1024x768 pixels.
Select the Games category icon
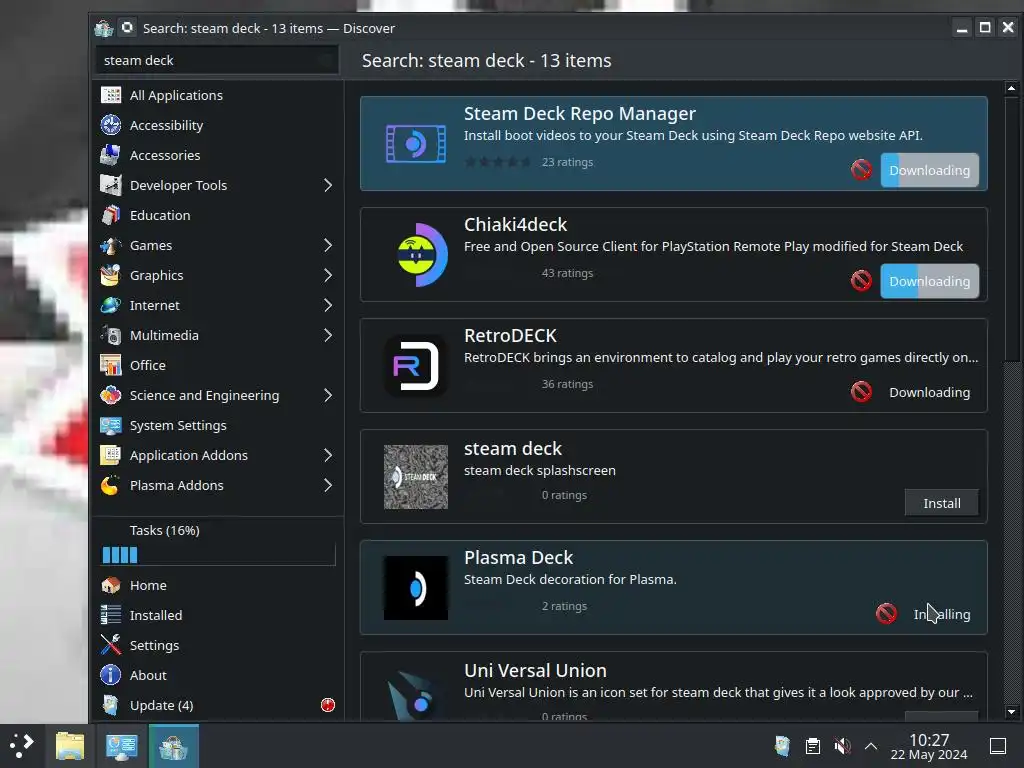coord(110,246)
